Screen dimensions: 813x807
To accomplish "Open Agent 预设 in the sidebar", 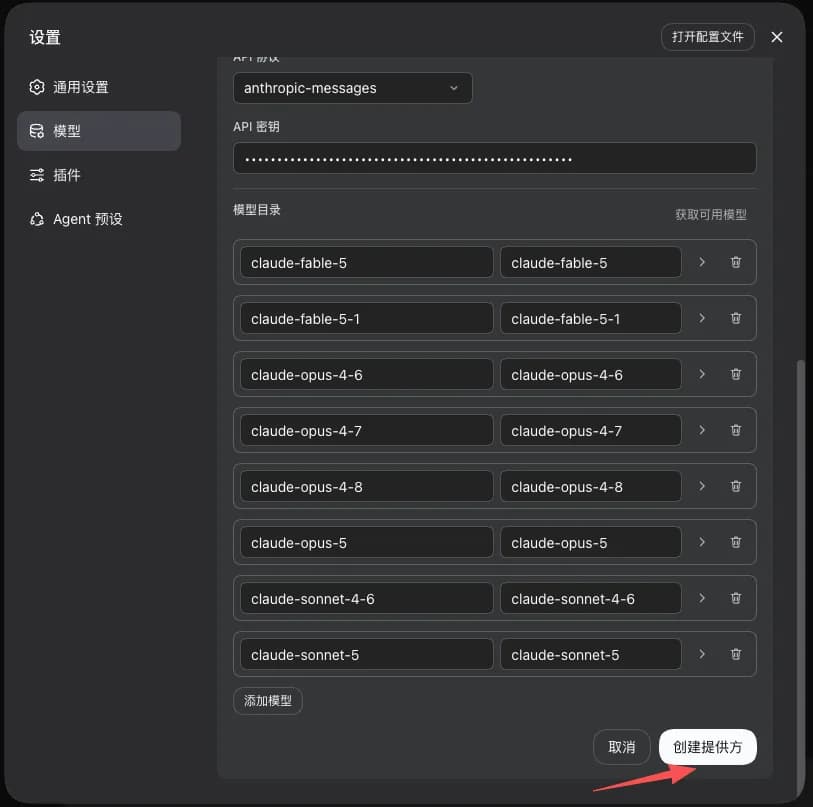I will click(x=99, y=219).
